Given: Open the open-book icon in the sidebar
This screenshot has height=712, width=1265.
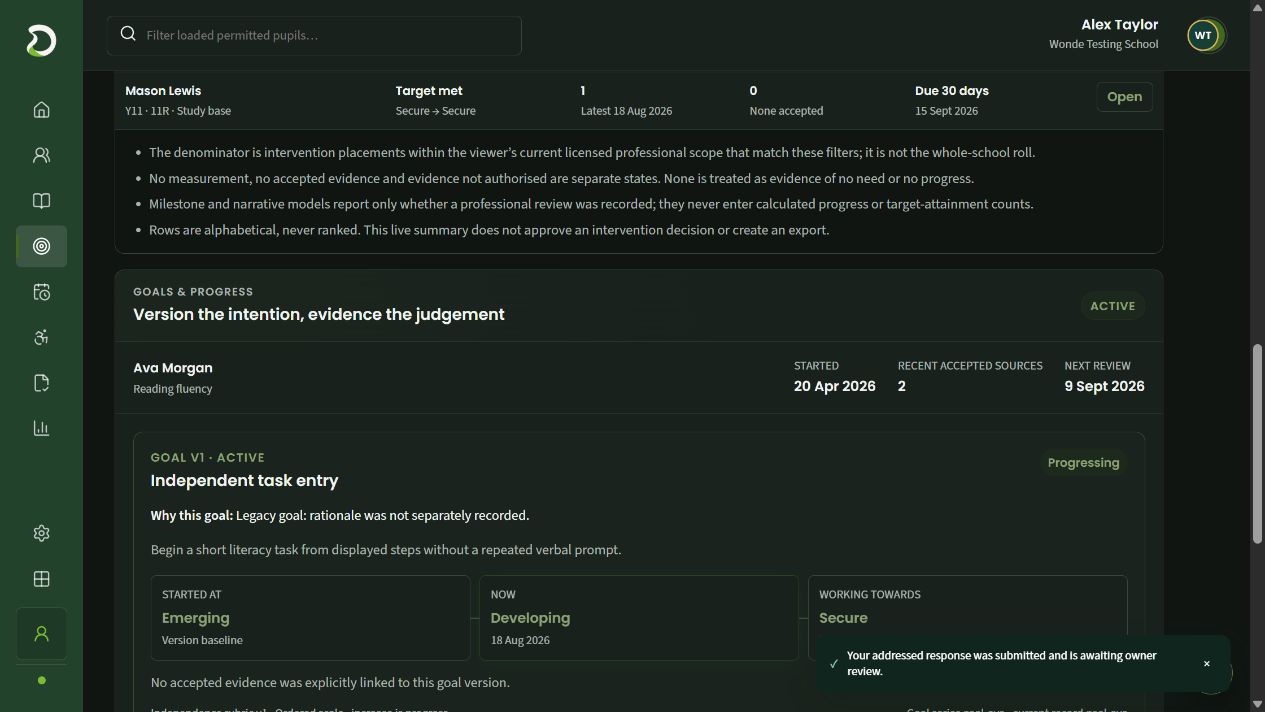Looking at the screenshot, I should point(41,201).
